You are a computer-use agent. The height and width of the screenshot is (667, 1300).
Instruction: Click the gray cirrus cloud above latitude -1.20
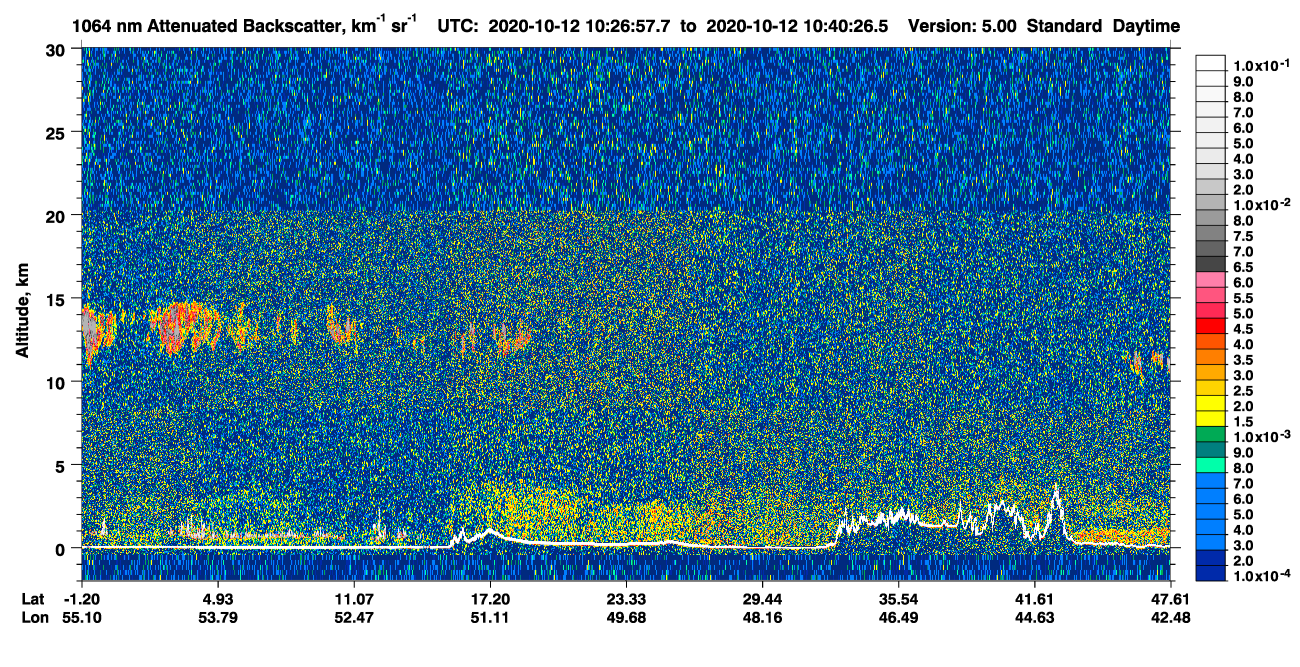(x=91, y=332)
